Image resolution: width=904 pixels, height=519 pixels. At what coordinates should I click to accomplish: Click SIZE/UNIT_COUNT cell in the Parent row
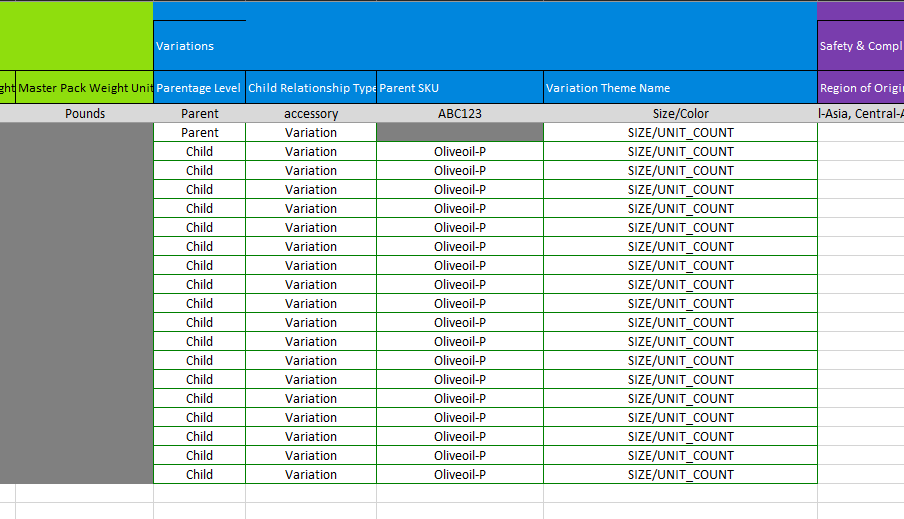pos(680,133)
